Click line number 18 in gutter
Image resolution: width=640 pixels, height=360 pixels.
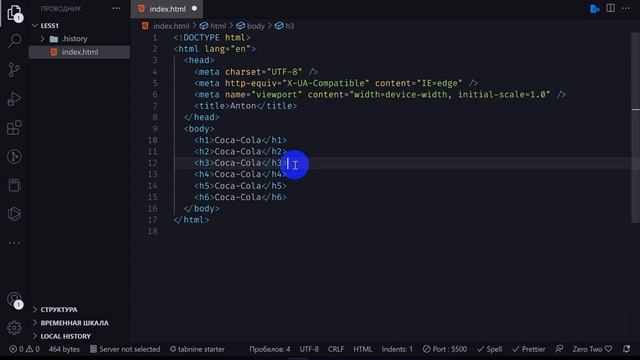click(152, 231)
